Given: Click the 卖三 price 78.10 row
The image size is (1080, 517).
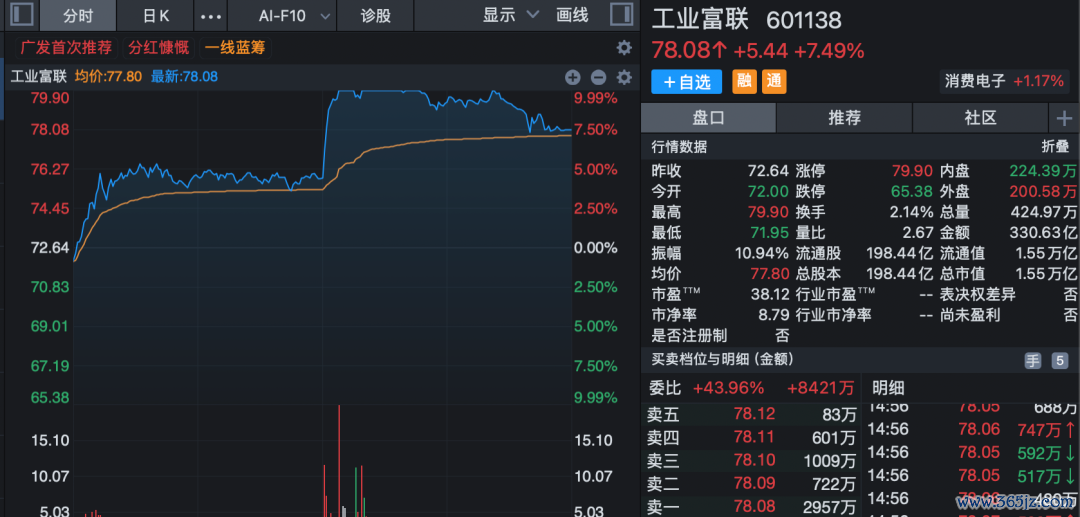Looking at the screenshot, I should click(x=751, y=460).
